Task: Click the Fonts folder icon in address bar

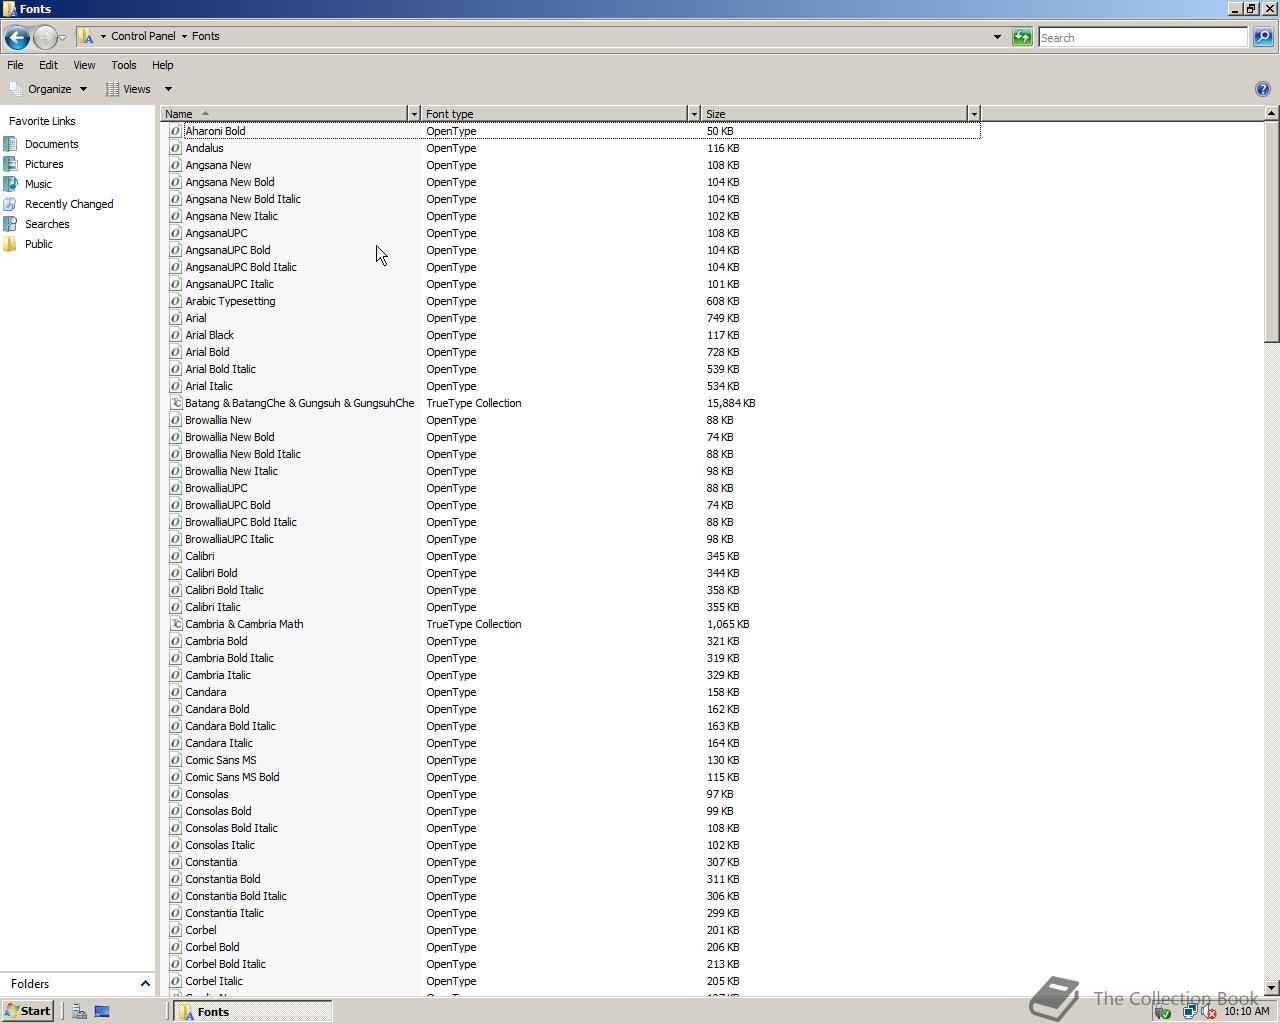Action: click(86, 36)
